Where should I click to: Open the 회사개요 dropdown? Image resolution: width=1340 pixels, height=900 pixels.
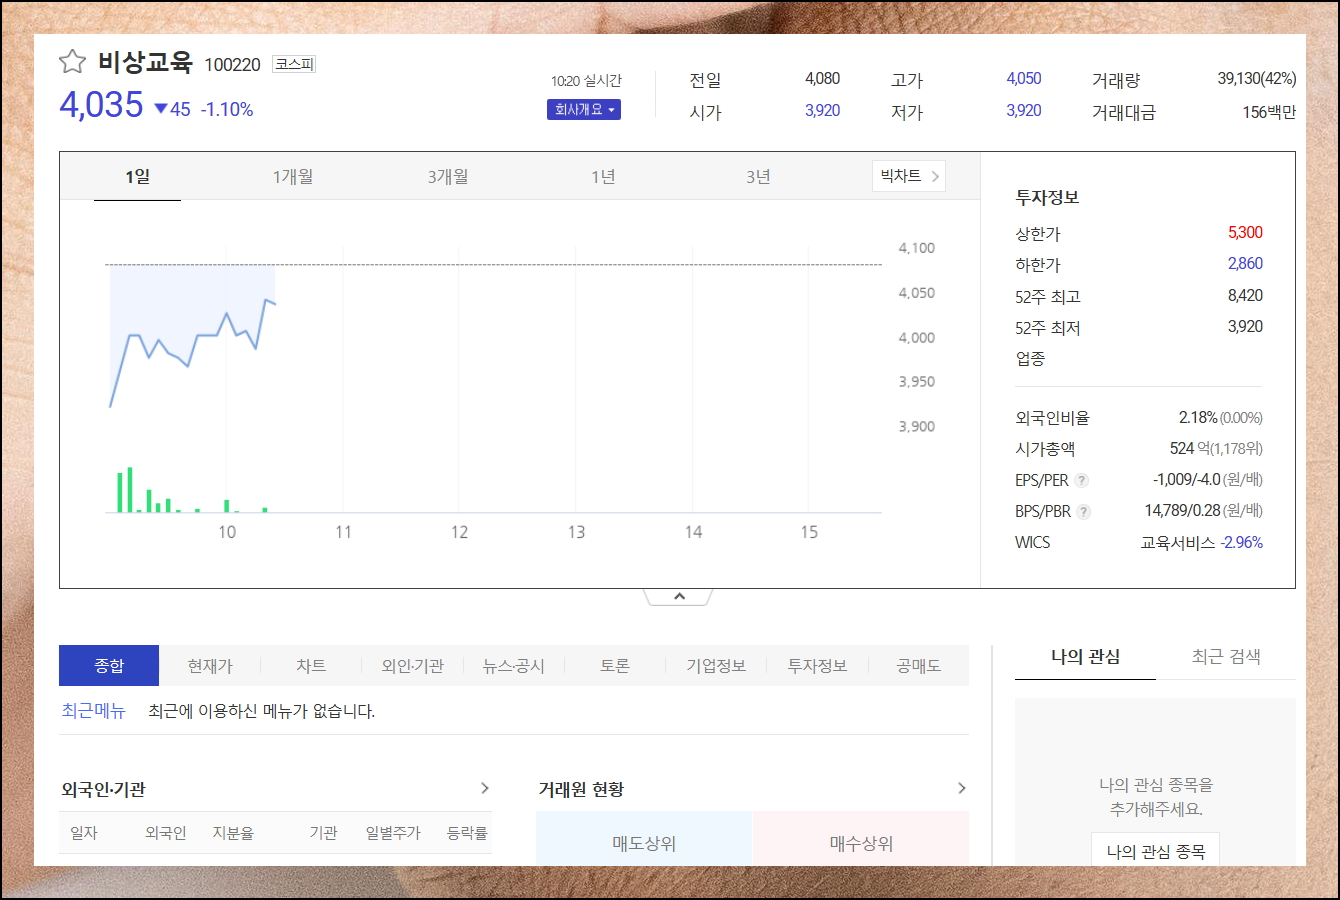click(x=584, y=109)
